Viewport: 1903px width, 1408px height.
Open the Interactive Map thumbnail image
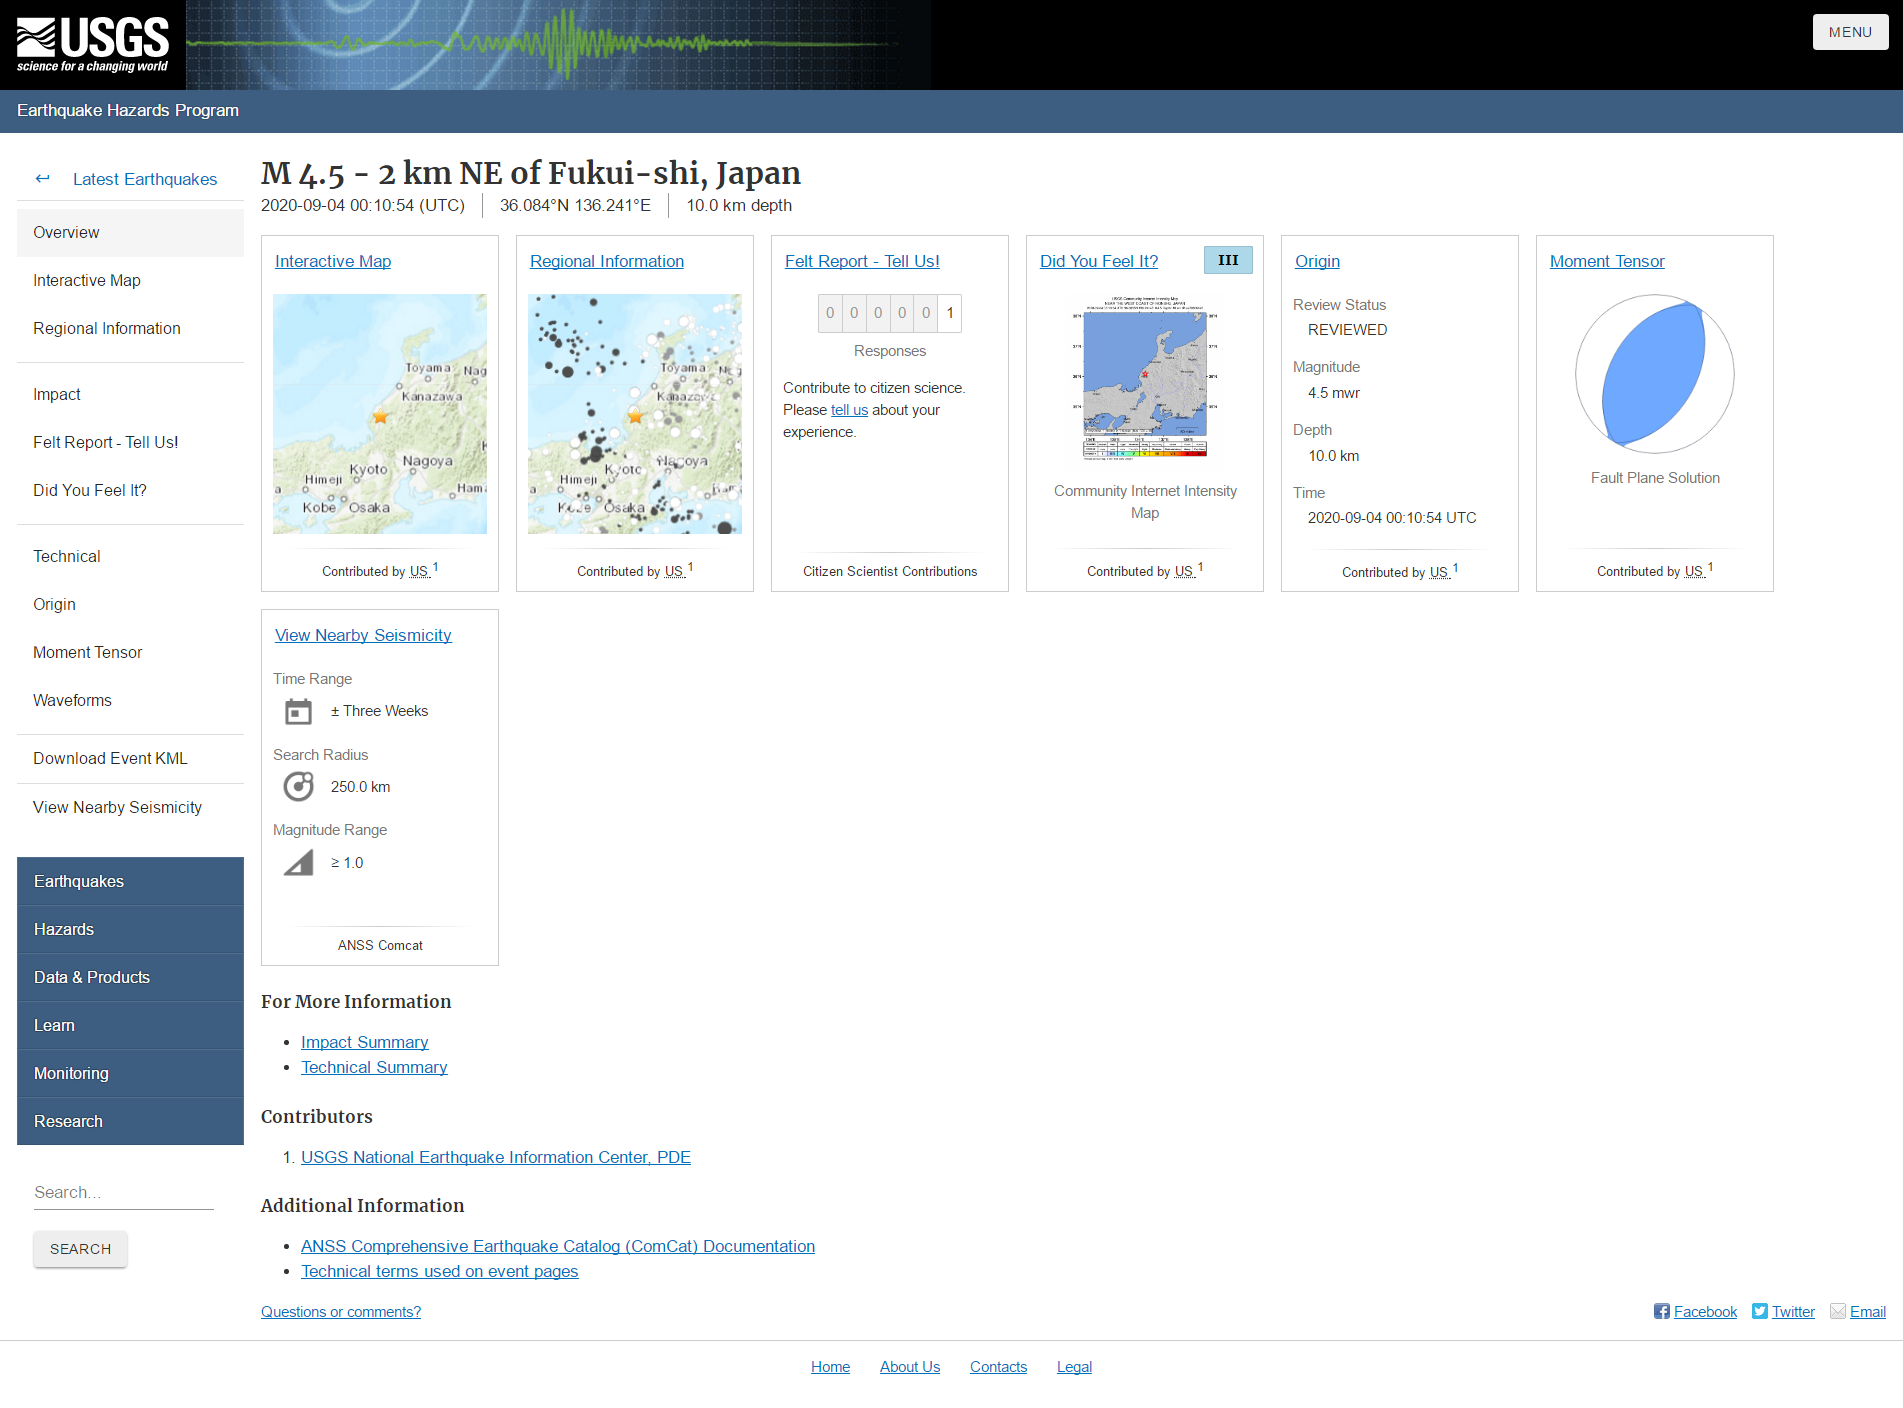[379, 413]
